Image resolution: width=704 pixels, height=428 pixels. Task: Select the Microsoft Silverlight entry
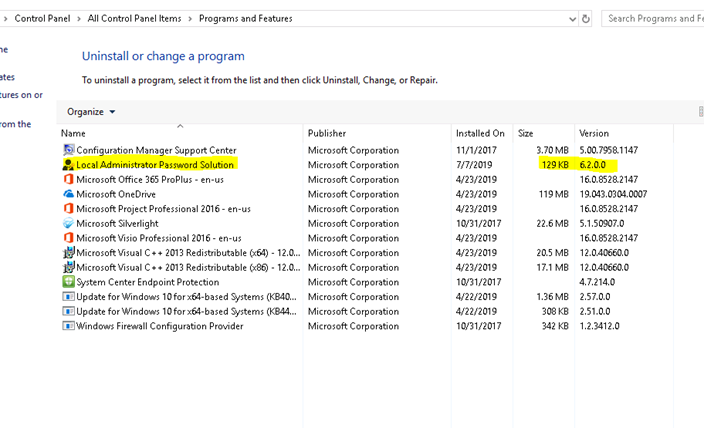[117, 223]
